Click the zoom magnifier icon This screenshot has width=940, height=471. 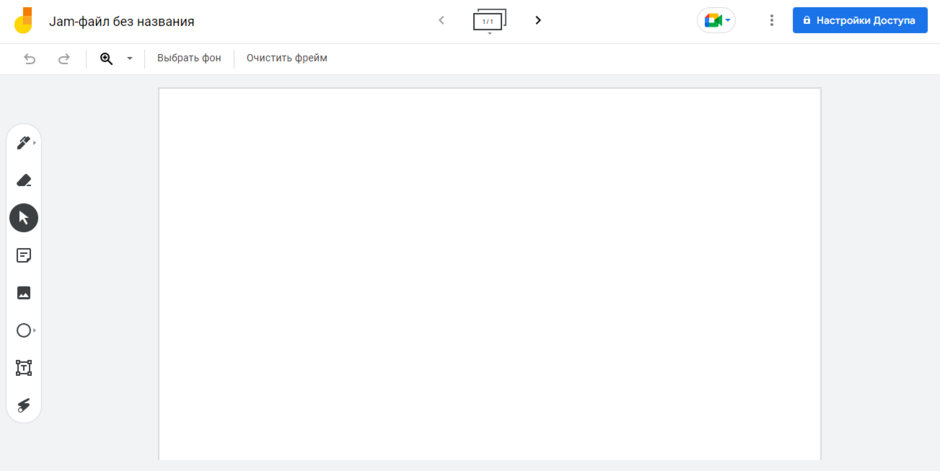tap(107, 59)
